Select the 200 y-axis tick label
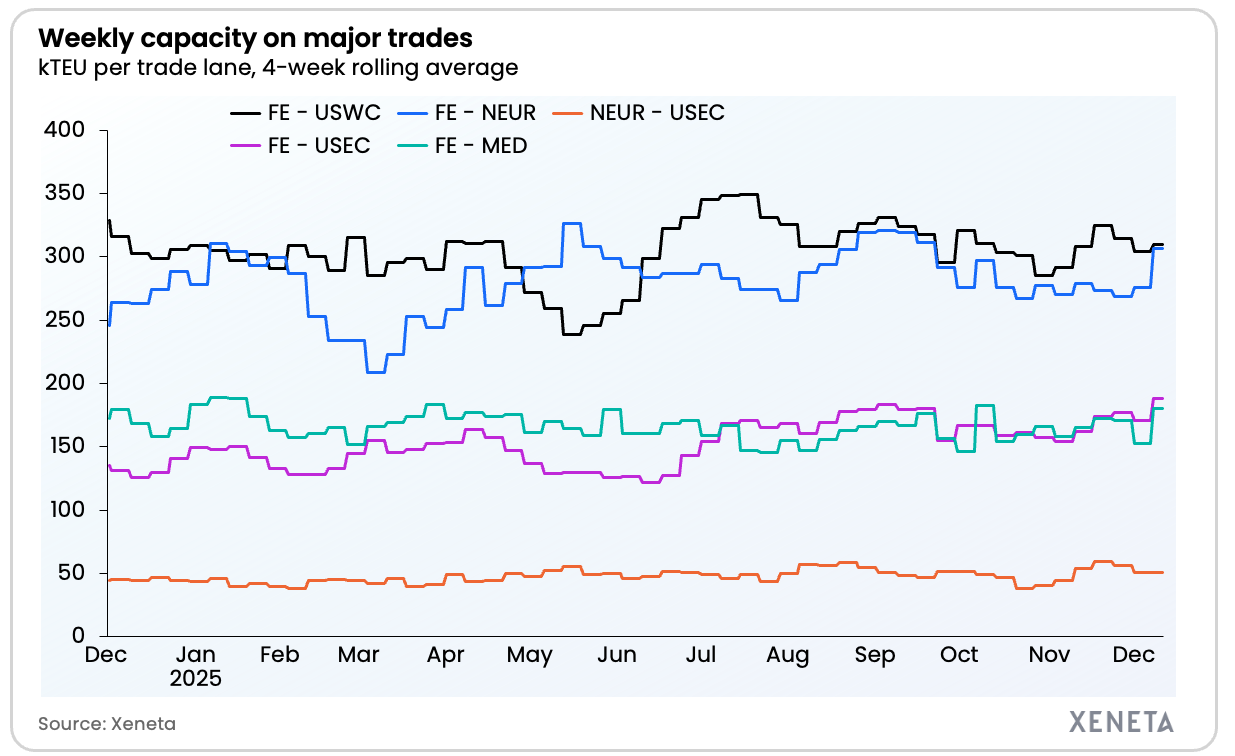This screenshot has height=756, width=1235. click(66, 383)
